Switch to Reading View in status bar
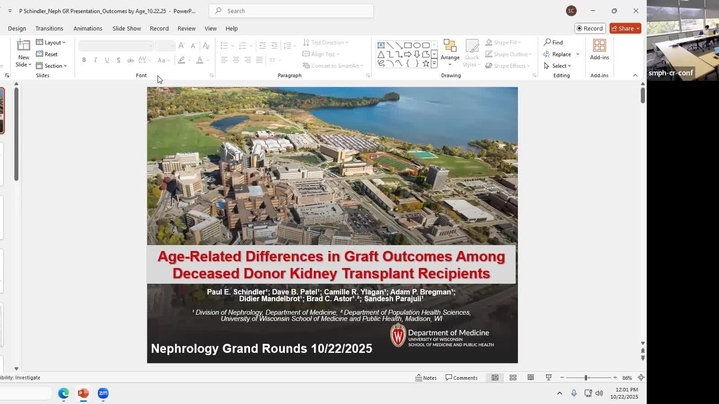The height and width of the screenshot is (404, 719). click(x=531, y=378)
